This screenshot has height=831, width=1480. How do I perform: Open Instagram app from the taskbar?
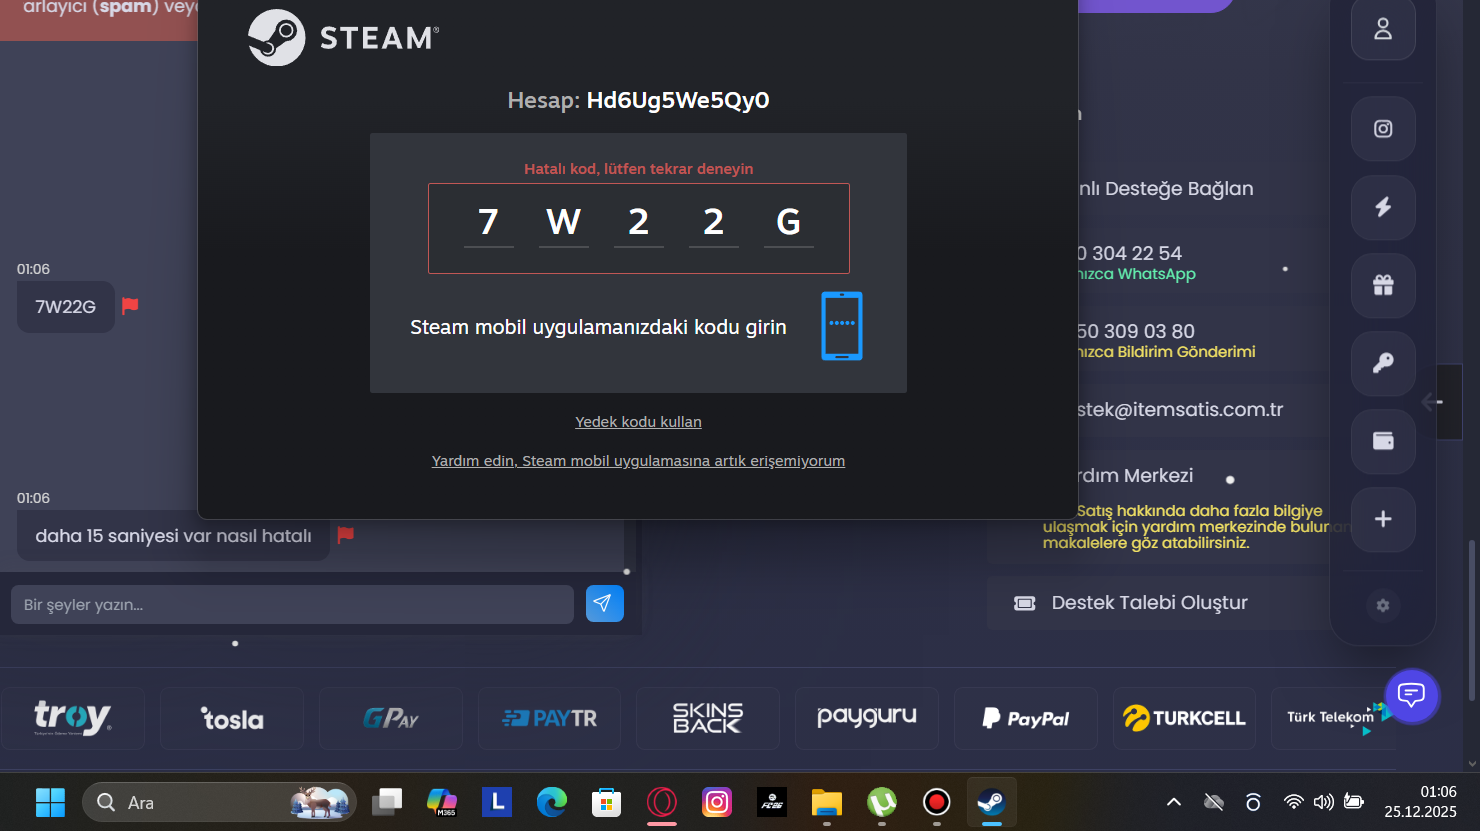(717, 802)
